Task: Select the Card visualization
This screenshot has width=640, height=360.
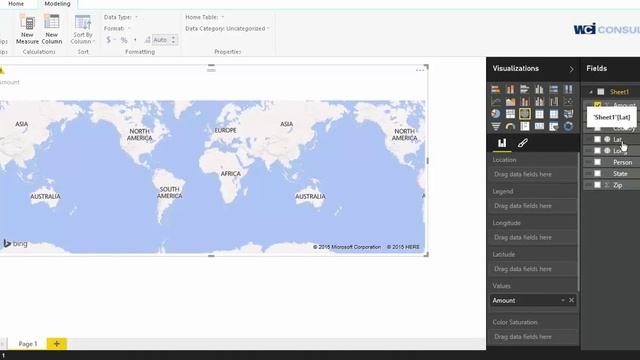Action: tap(539, 127)
